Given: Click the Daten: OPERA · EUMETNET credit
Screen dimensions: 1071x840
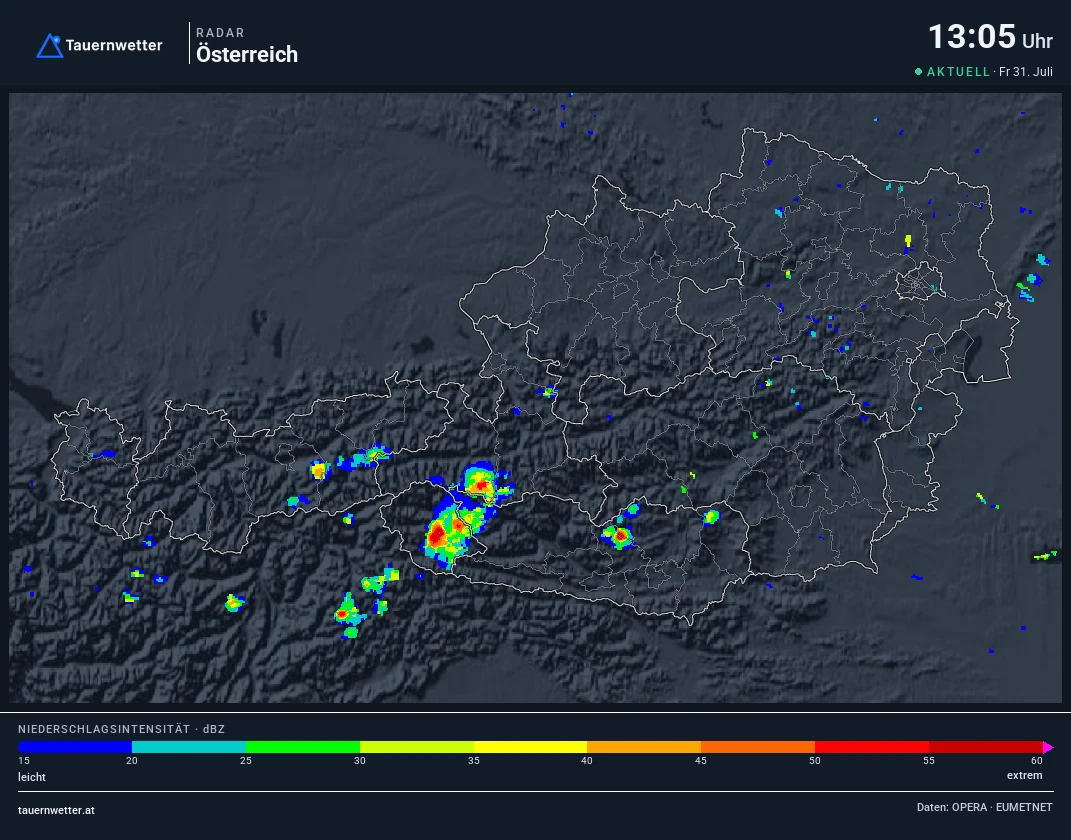Looking at the screenshot, I should tap(984, 807).
